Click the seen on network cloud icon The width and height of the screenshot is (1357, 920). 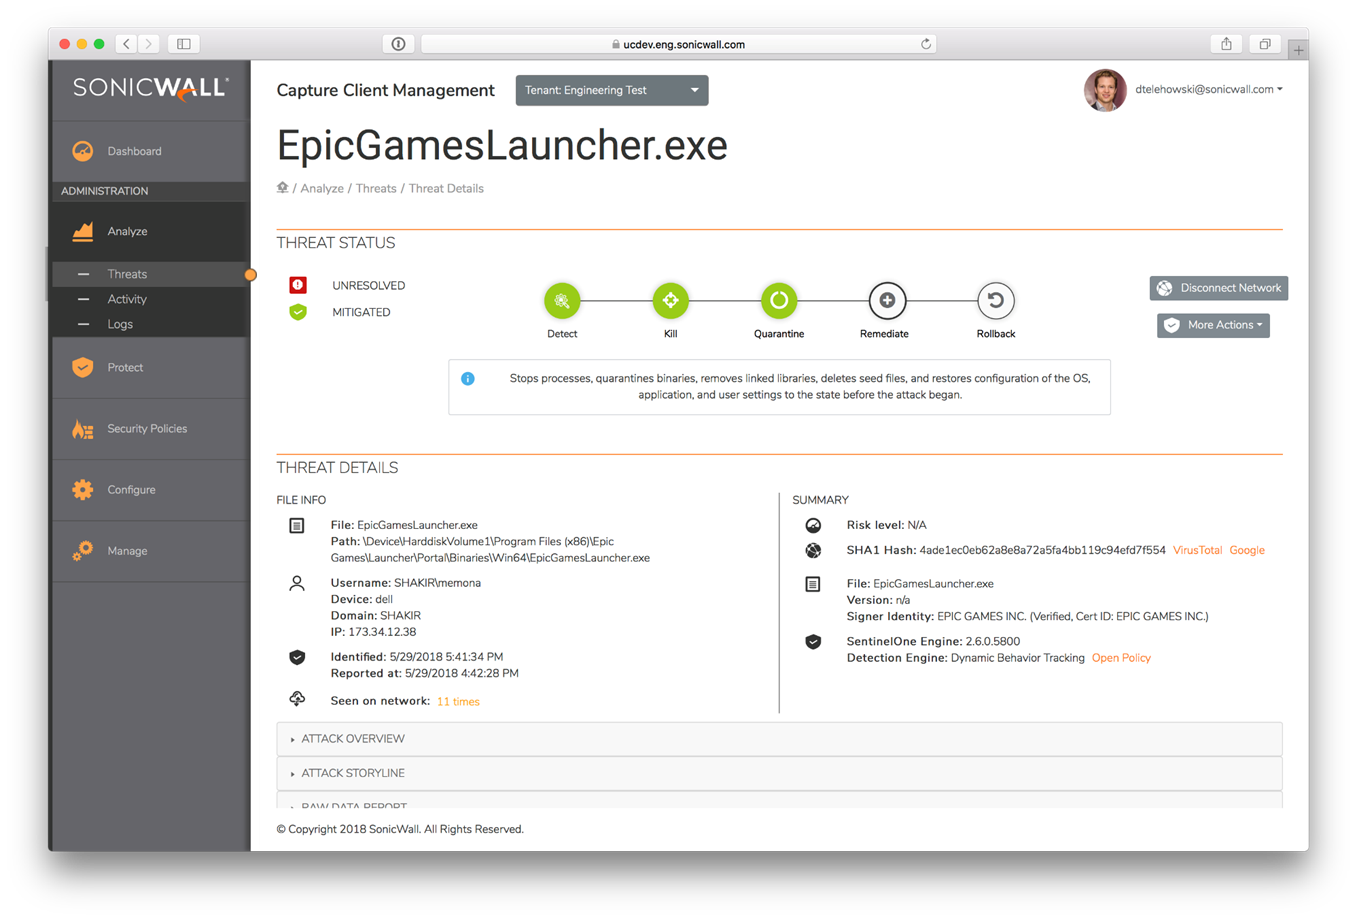297,698
